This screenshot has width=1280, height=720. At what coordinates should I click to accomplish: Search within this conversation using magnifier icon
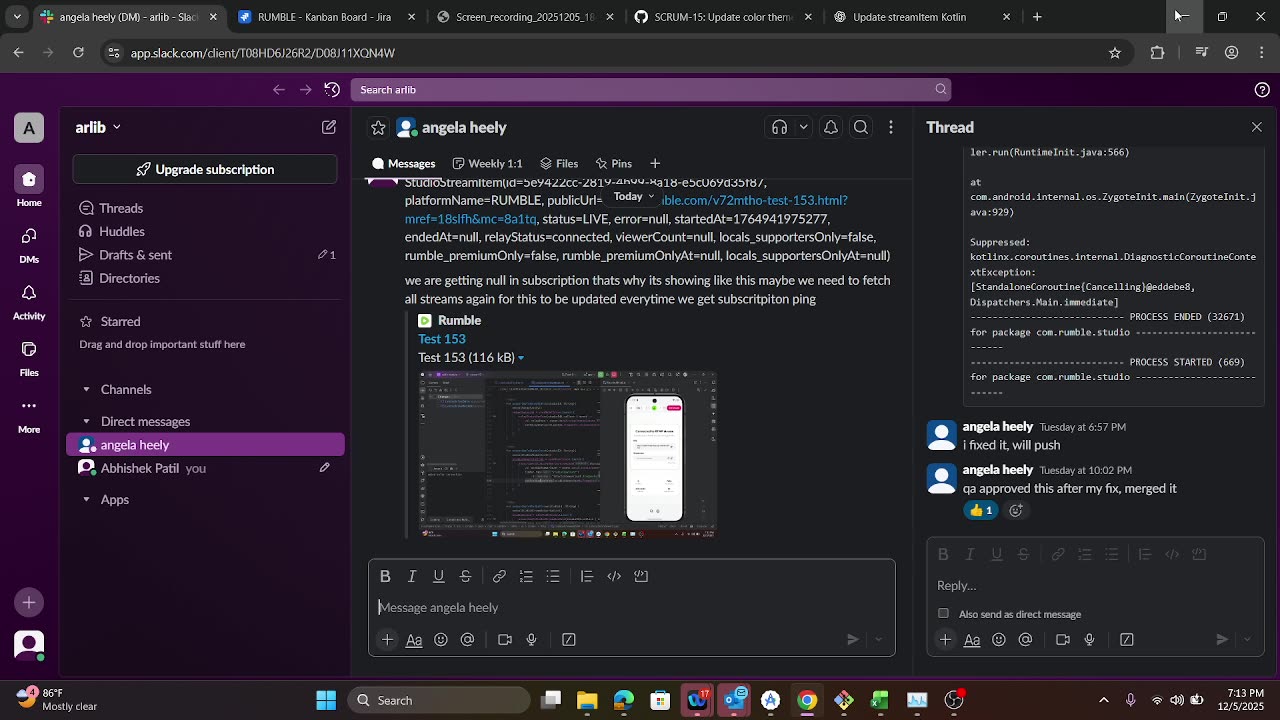point(861,127)
